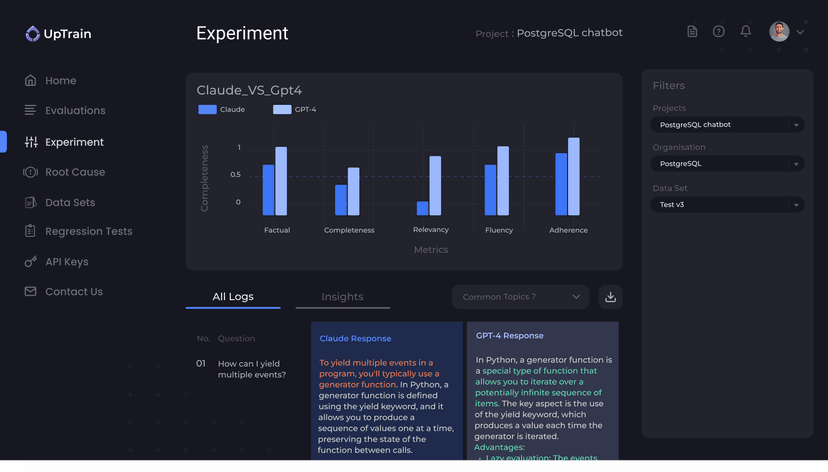
Task: Open the Common Topics dropdown
Action: pos(520,297)
